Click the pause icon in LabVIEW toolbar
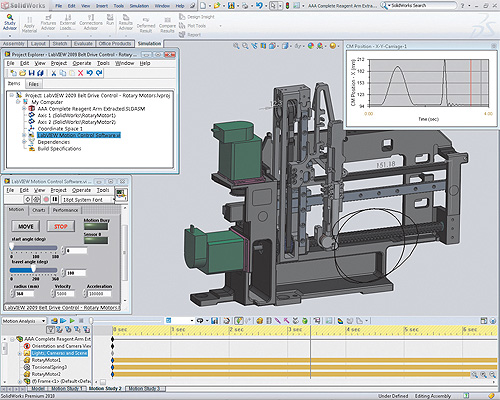500x400 pixels. pos(55,199)
